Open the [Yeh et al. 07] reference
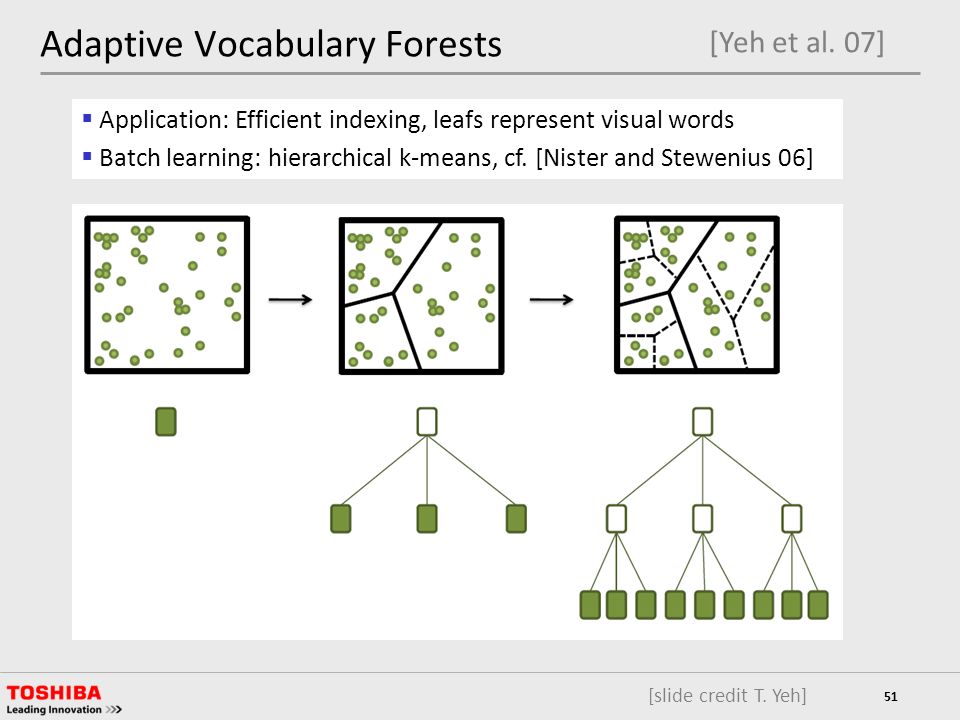The image size is (960, 720). tap(797, 43)
